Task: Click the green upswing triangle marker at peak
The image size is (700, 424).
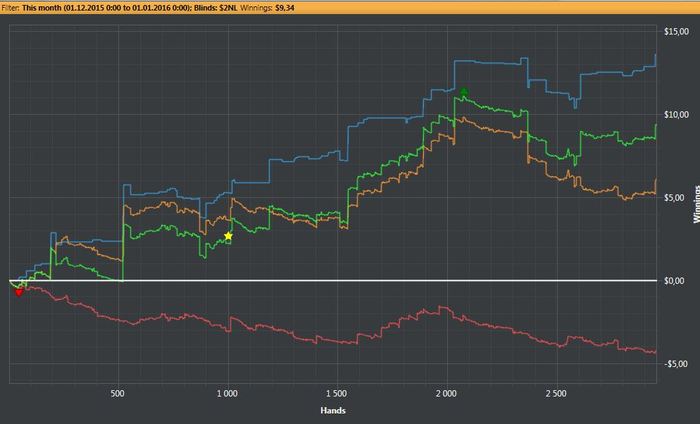Action: [x=464, y=92]
